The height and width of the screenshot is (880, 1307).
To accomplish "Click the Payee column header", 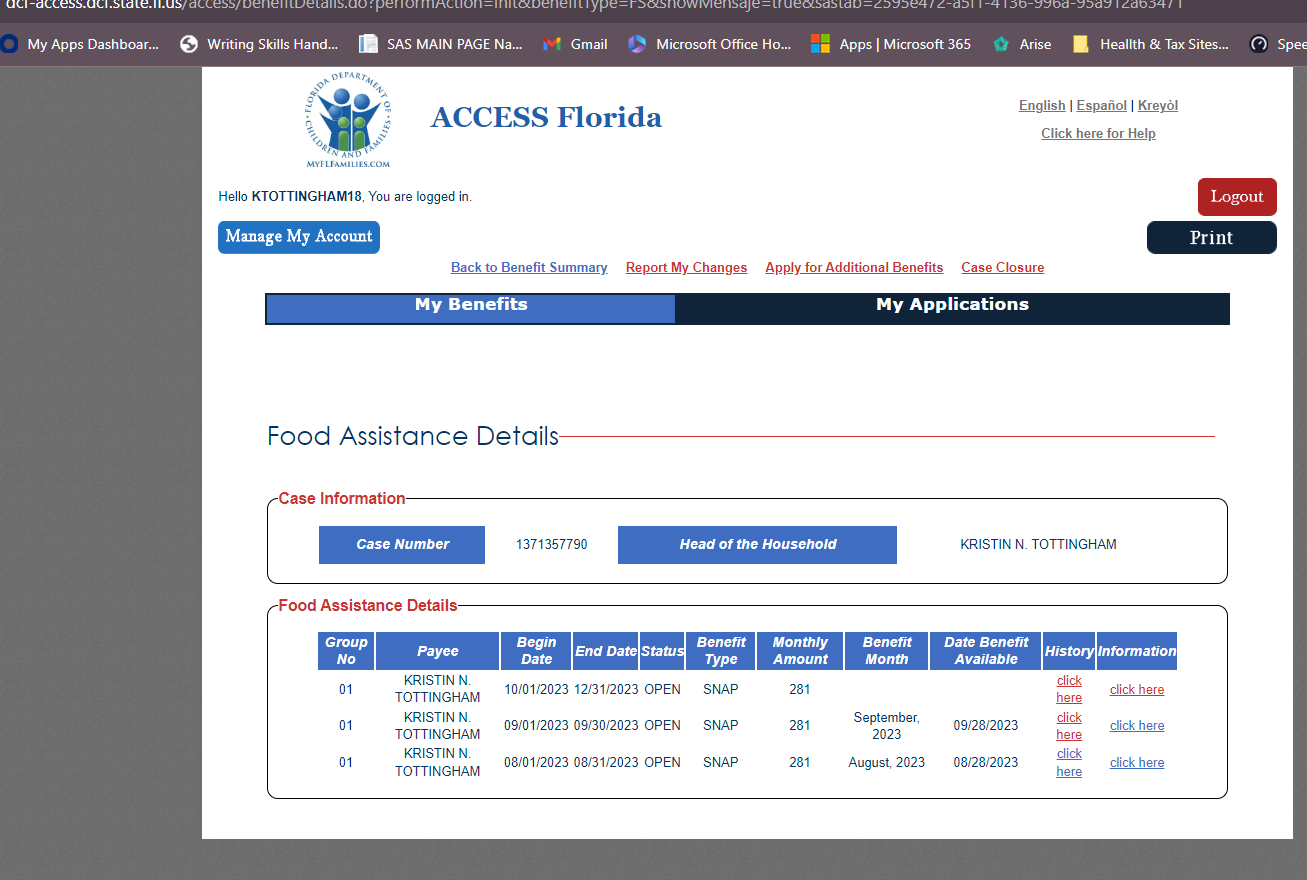I will point(437,651).
